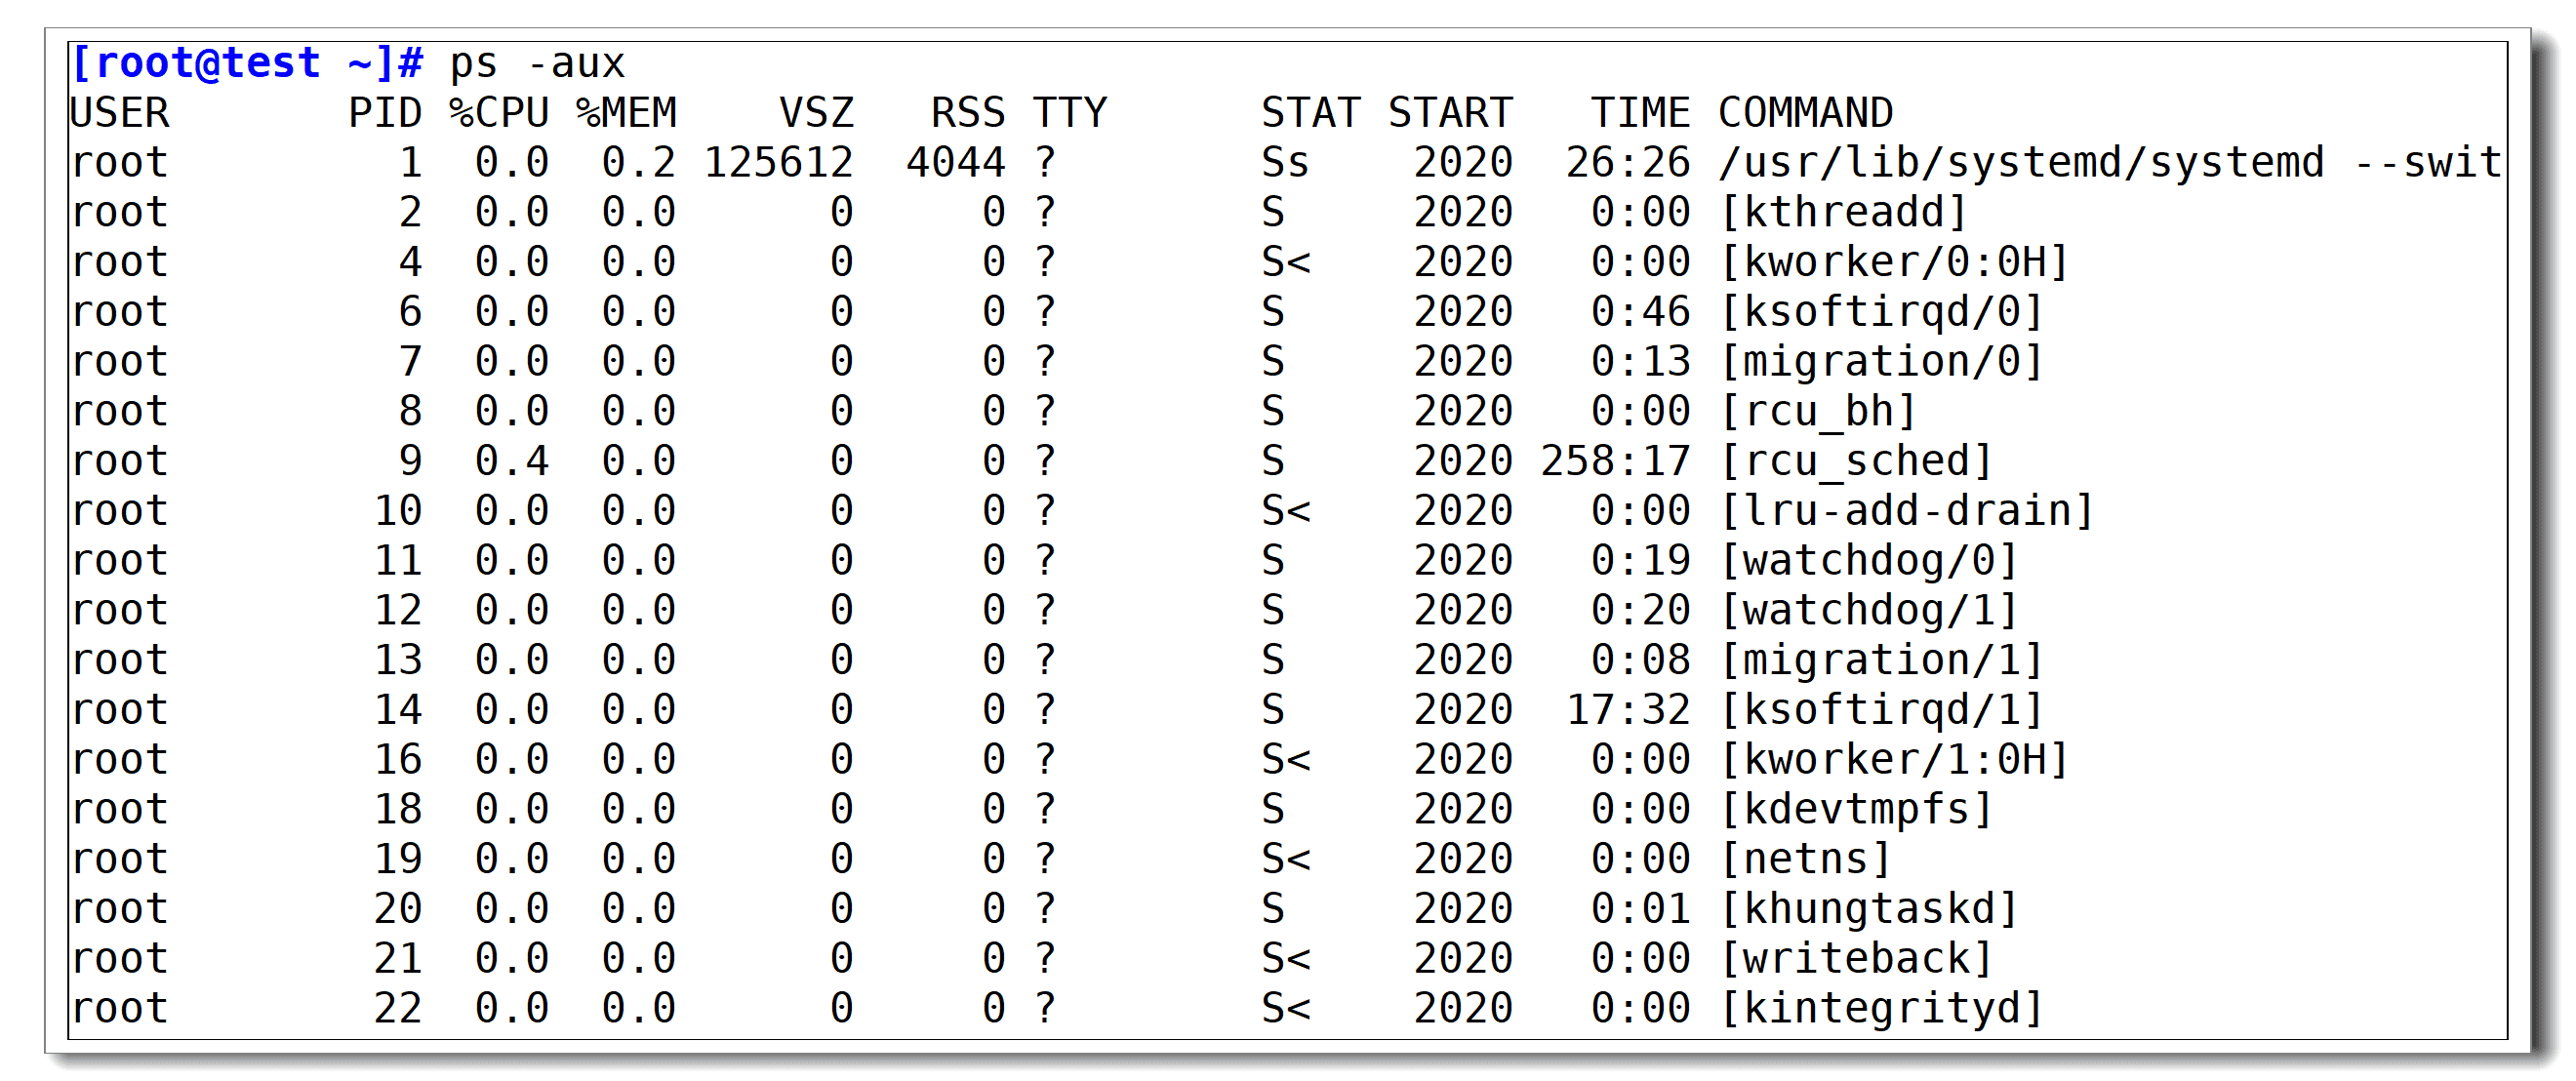Screen dimensions: 2576x1081
Task: Click the RSS column header
Action: tap(968, 113)
